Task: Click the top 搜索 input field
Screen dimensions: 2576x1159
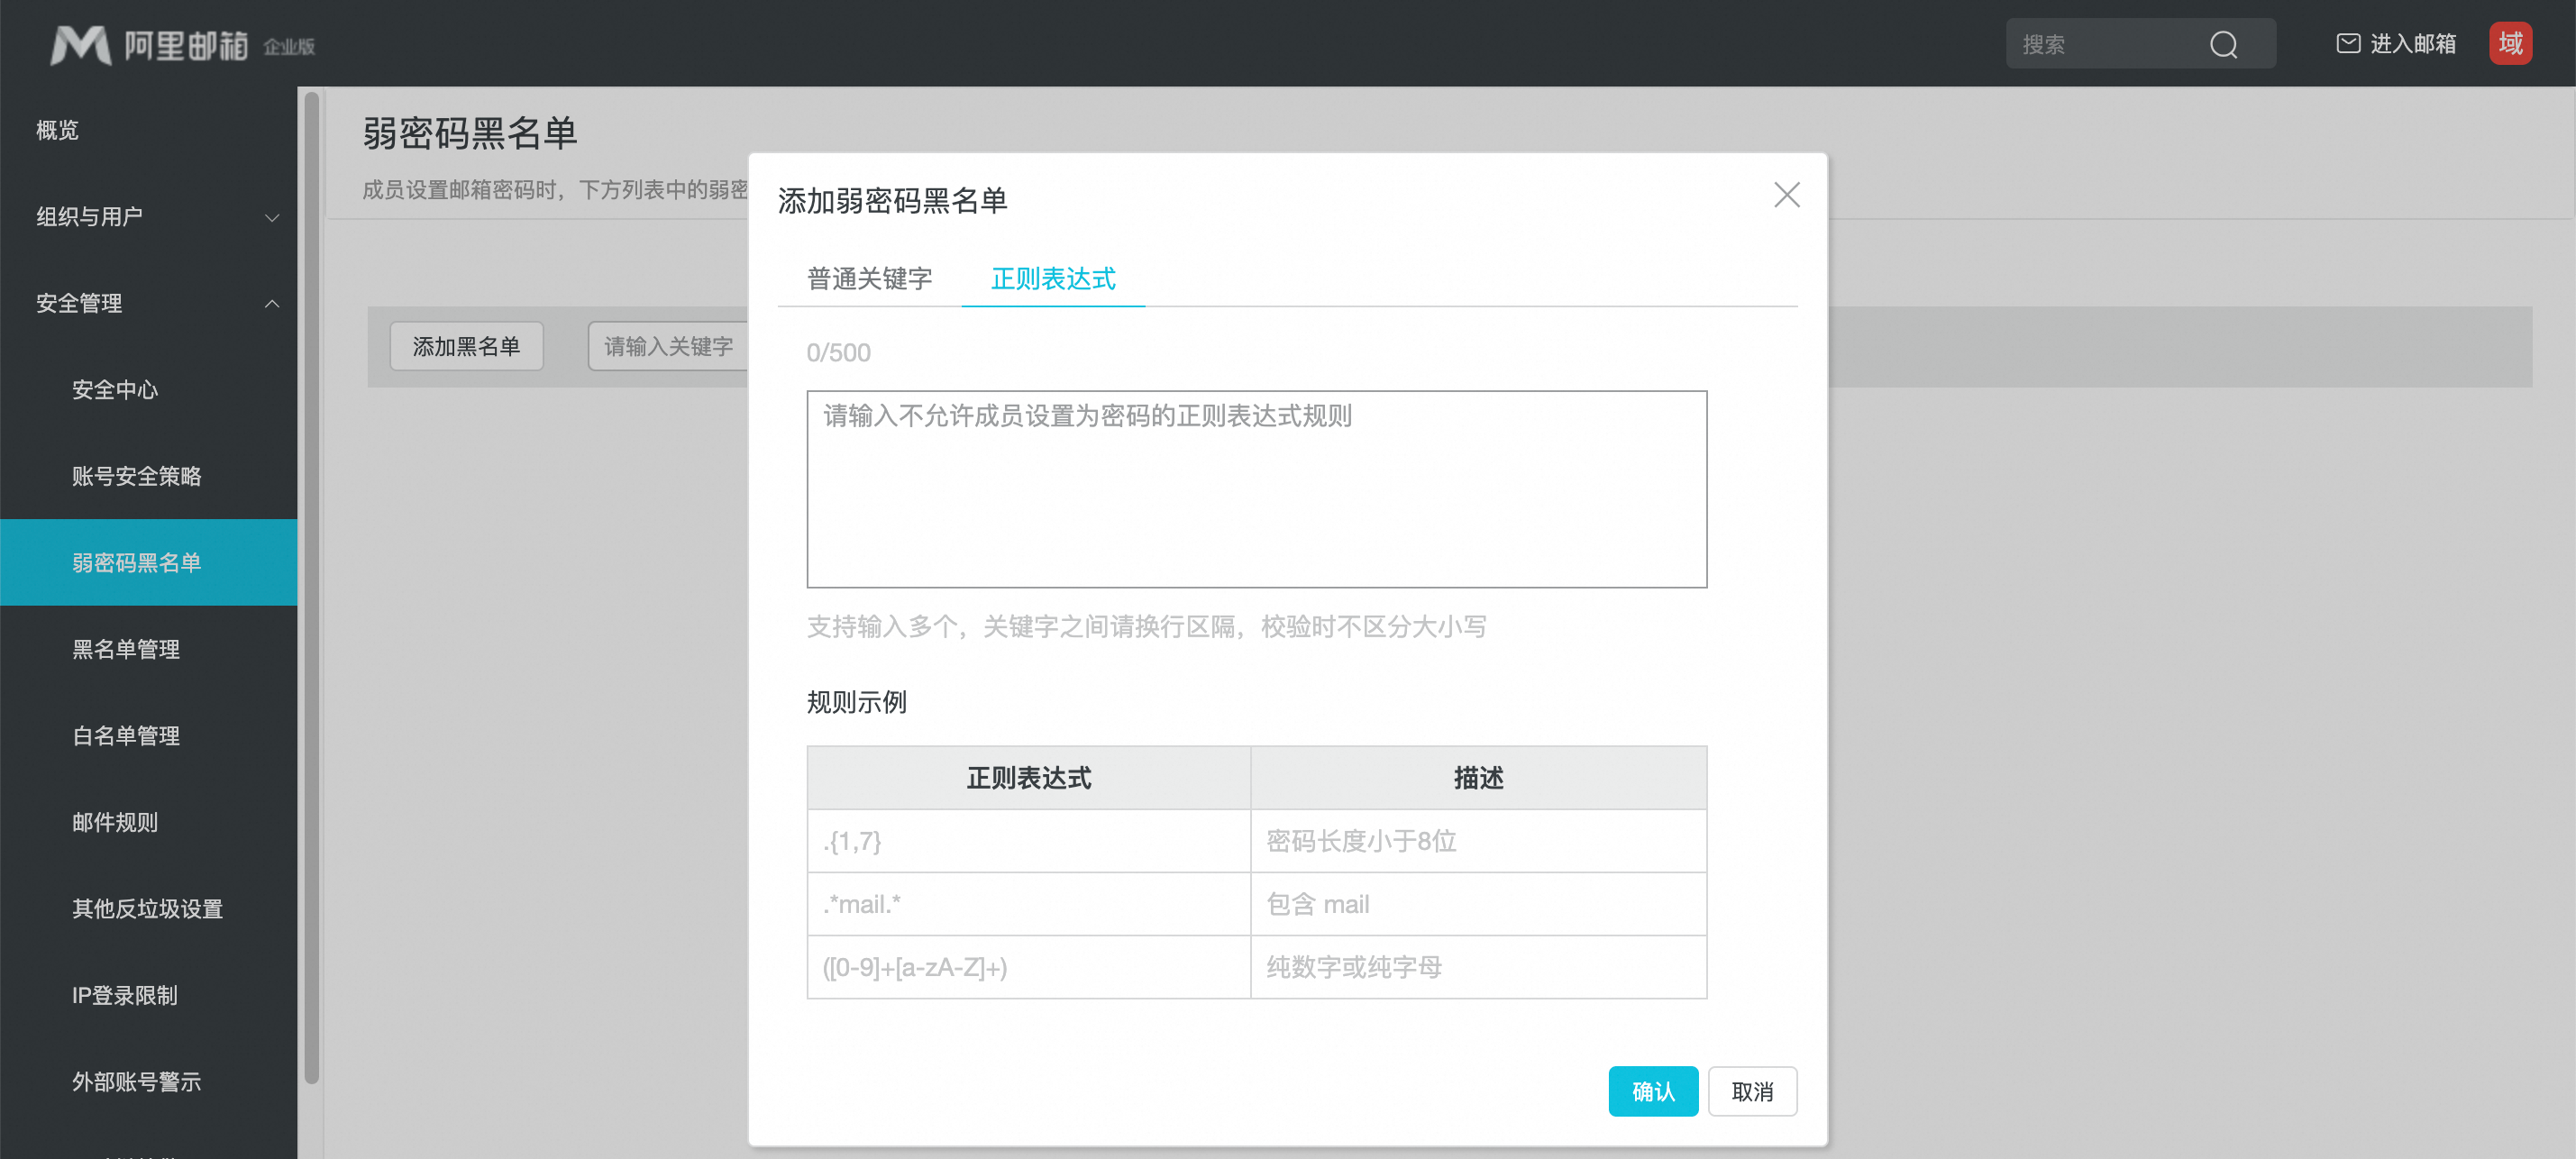Action: [x=2100, y=44]
